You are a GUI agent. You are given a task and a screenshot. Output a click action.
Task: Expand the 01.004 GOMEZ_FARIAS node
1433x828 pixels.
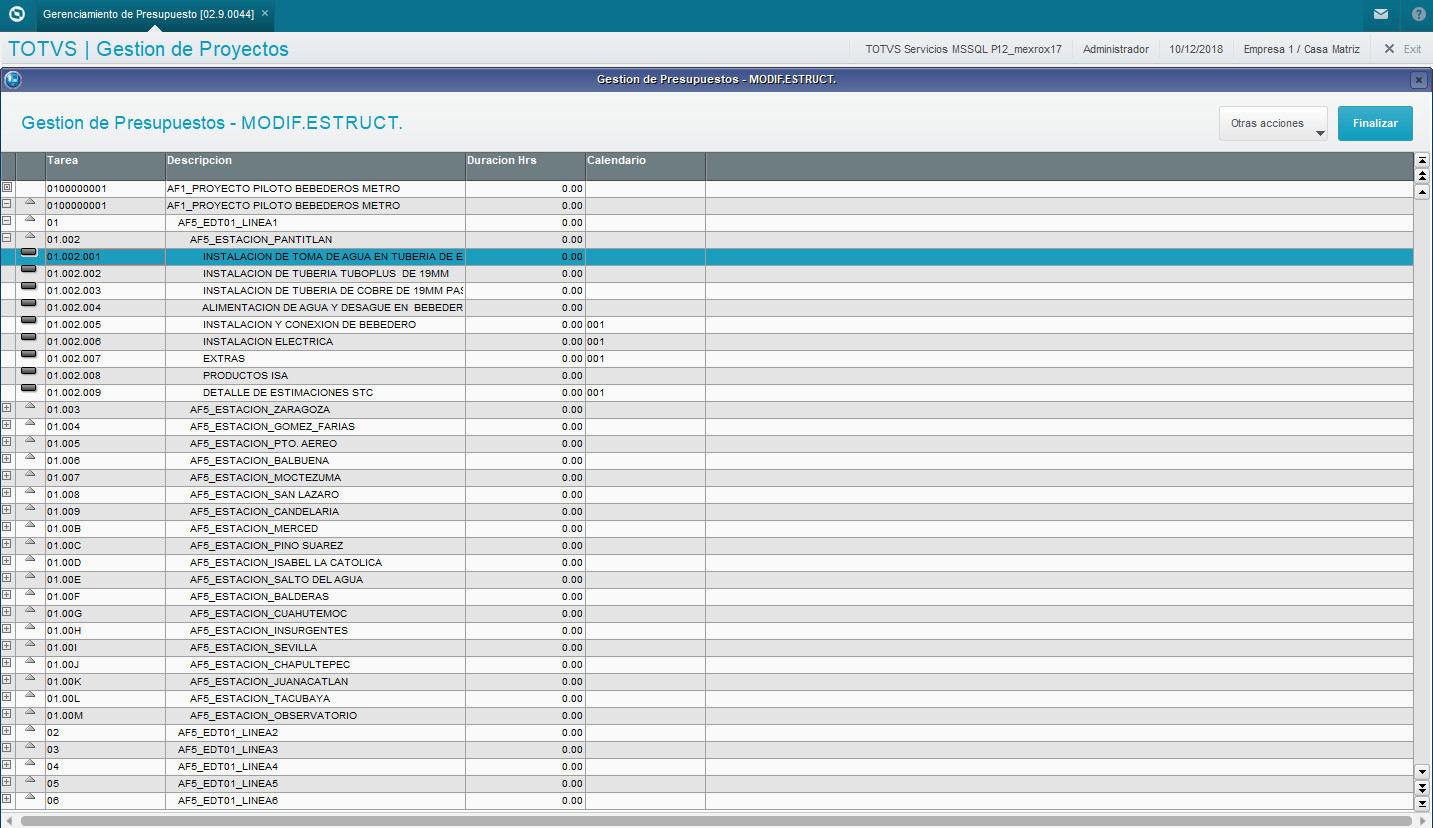pos(7,425)
